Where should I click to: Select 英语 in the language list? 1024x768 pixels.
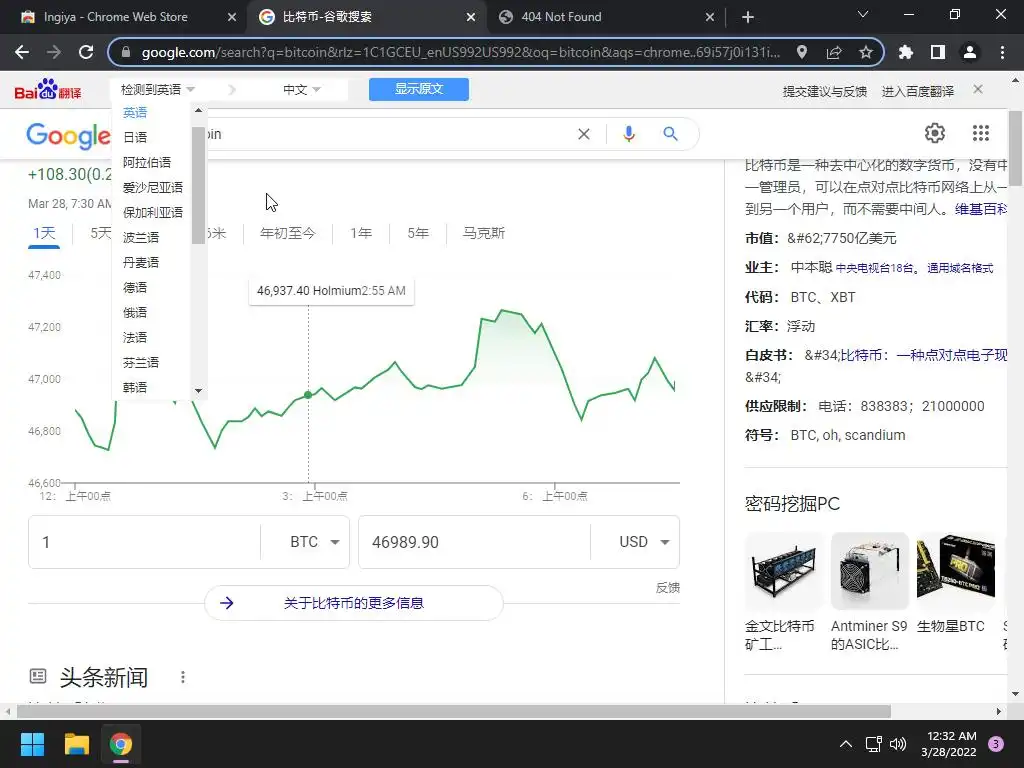click(135, 112)
